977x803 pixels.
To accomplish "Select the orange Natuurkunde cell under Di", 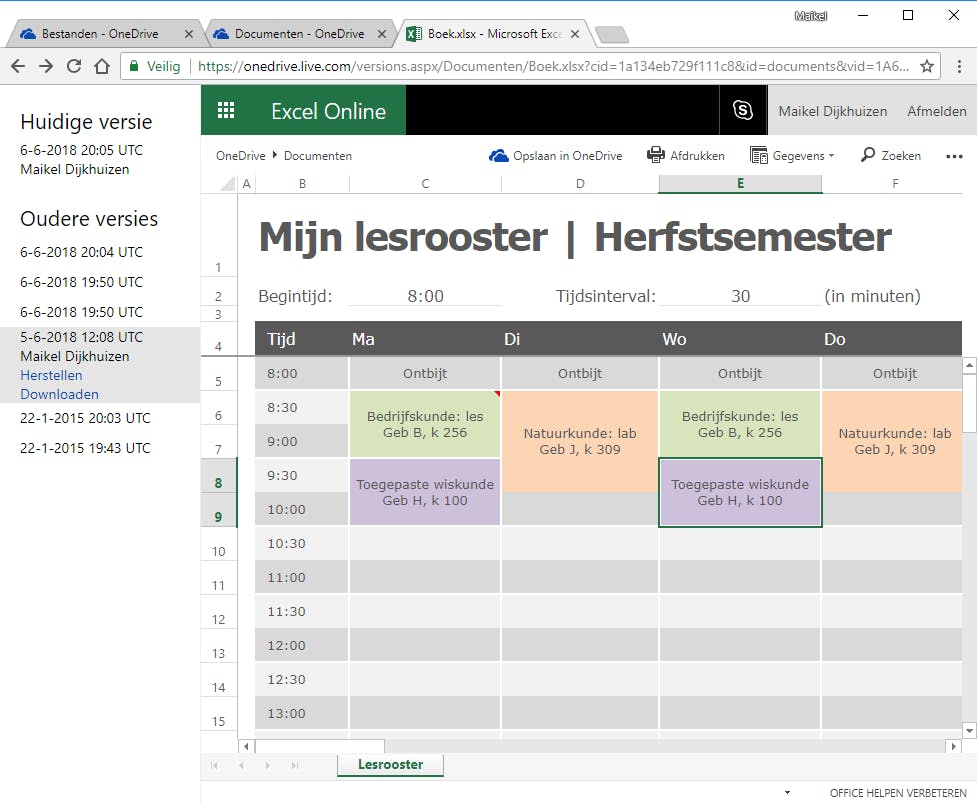I will pyautogui.click(x=579, y=441).
